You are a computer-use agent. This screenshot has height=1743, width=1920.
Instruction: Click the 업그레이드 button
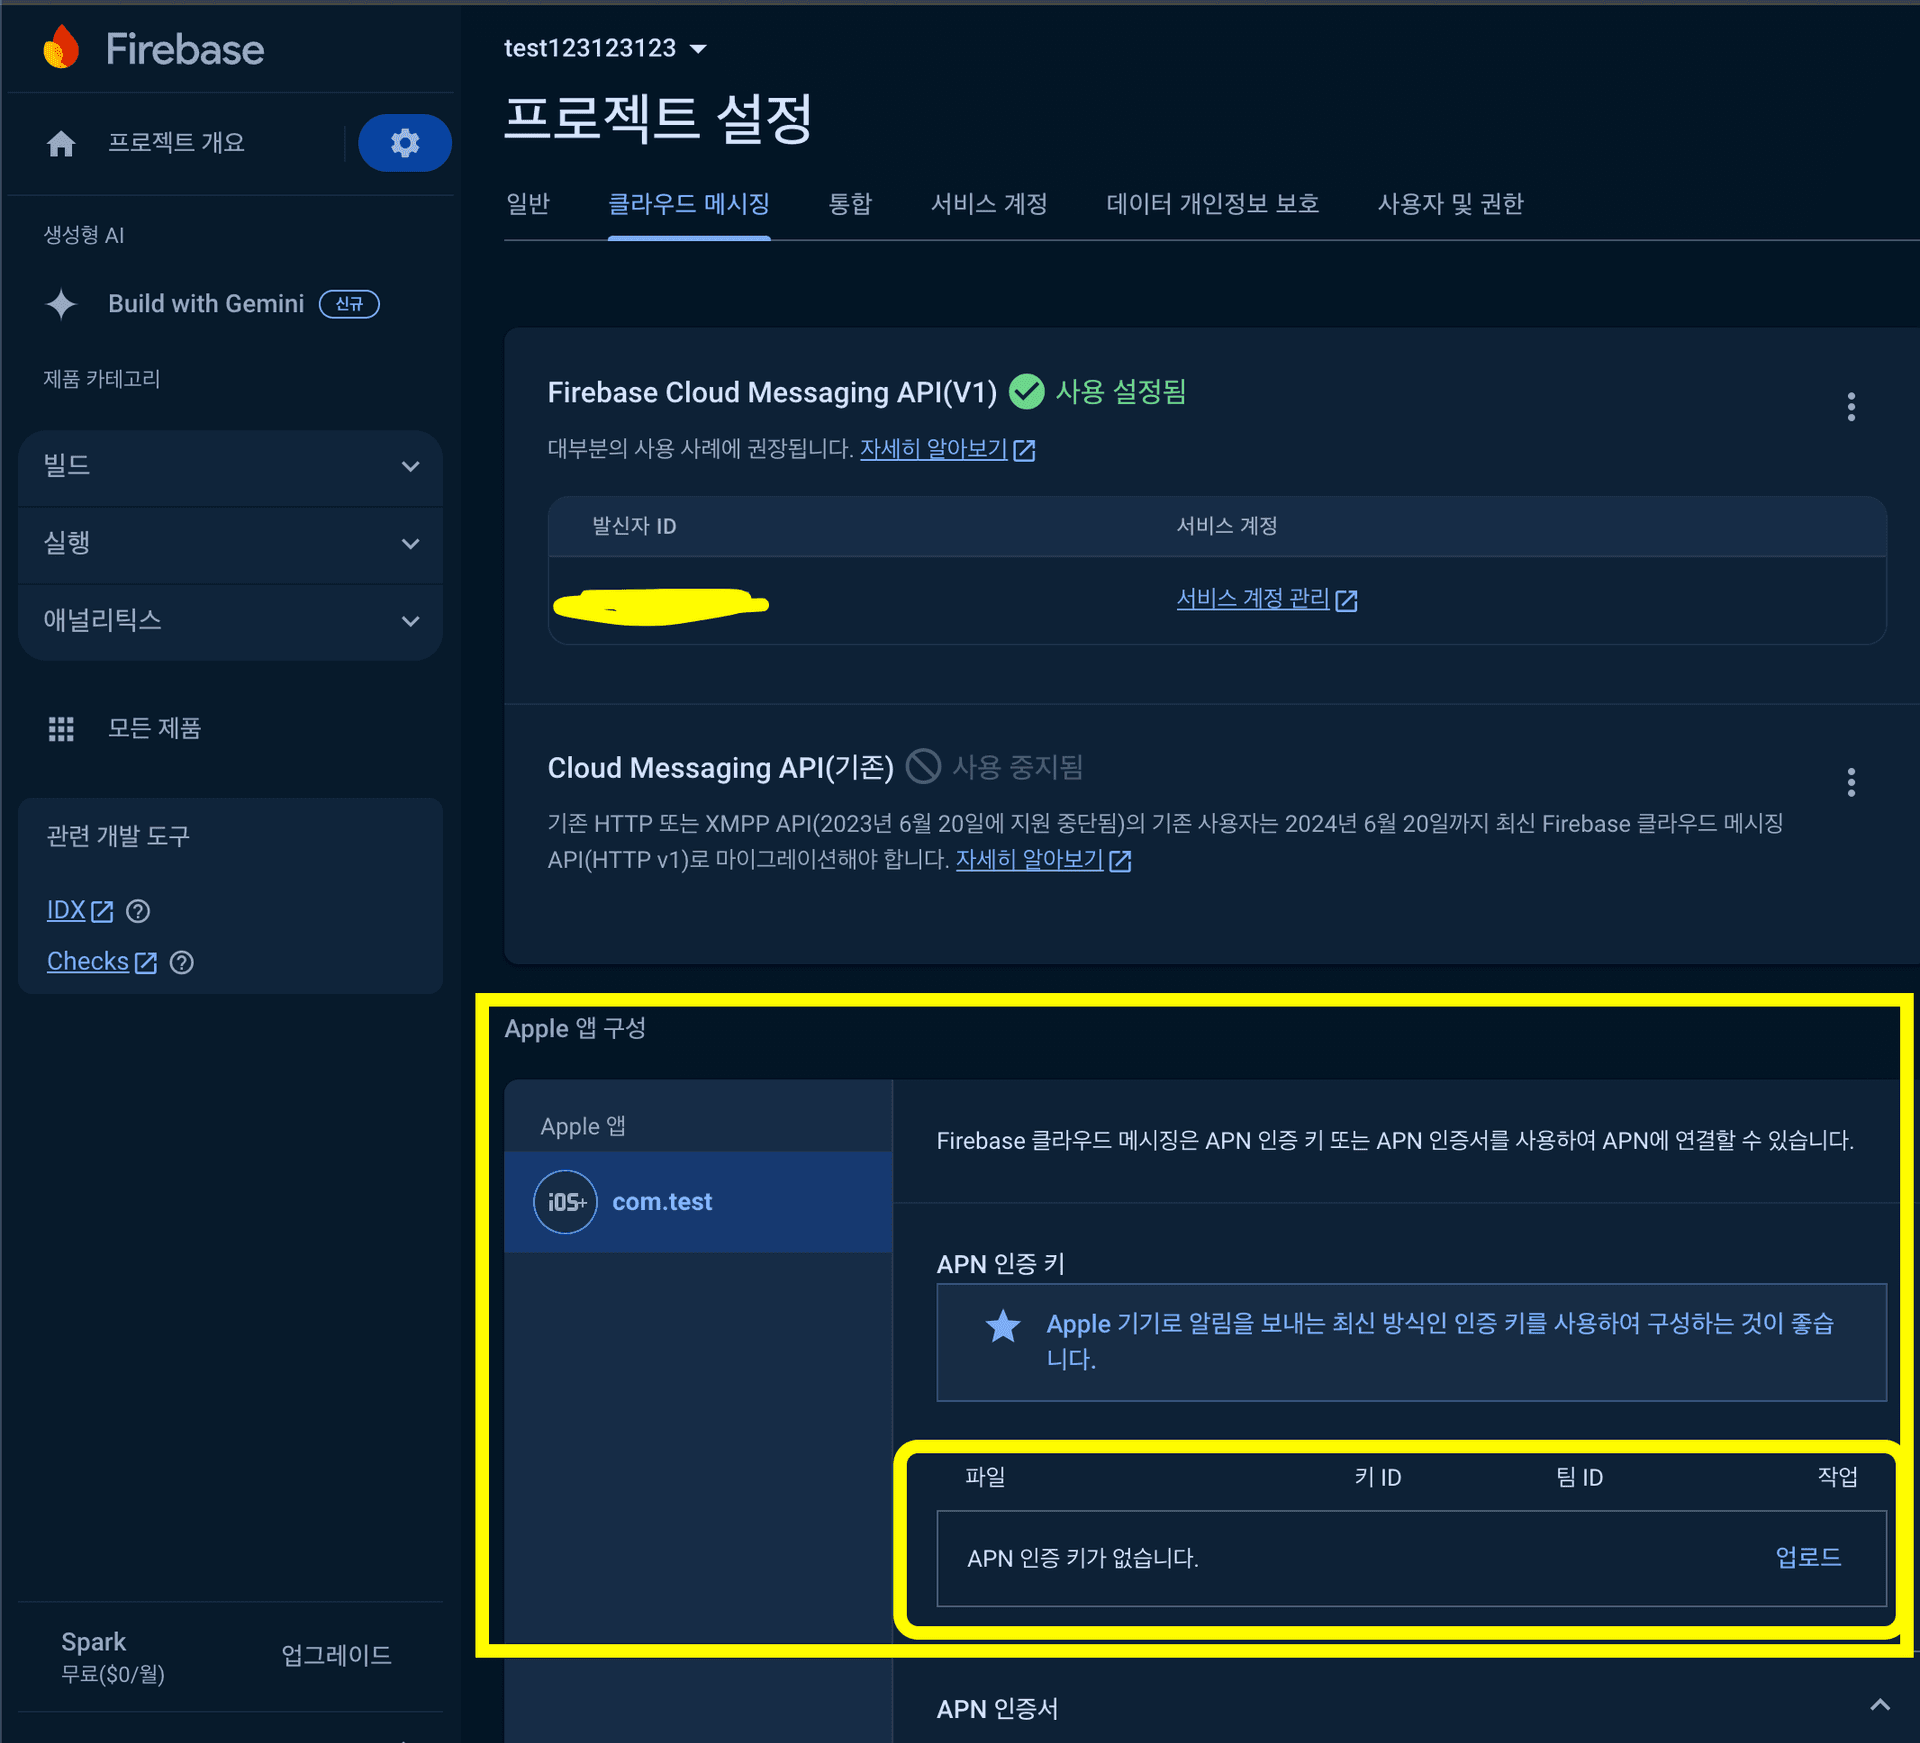(x=336, y=1656)
